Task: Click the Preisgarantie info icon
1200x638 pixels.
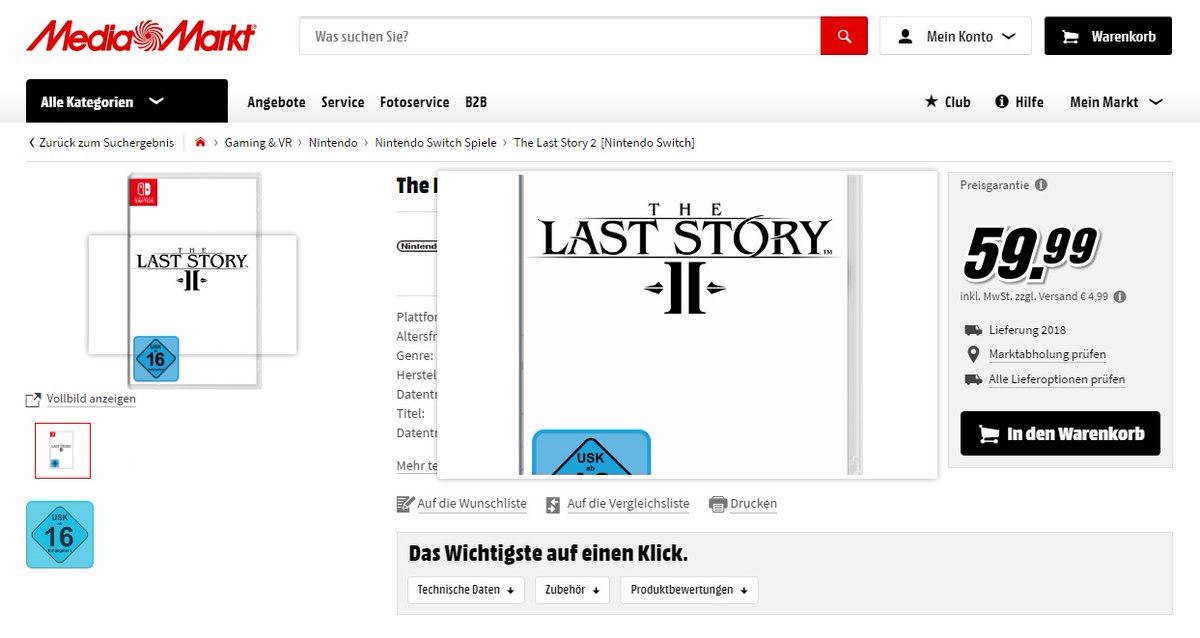Action: [1041, 185]
